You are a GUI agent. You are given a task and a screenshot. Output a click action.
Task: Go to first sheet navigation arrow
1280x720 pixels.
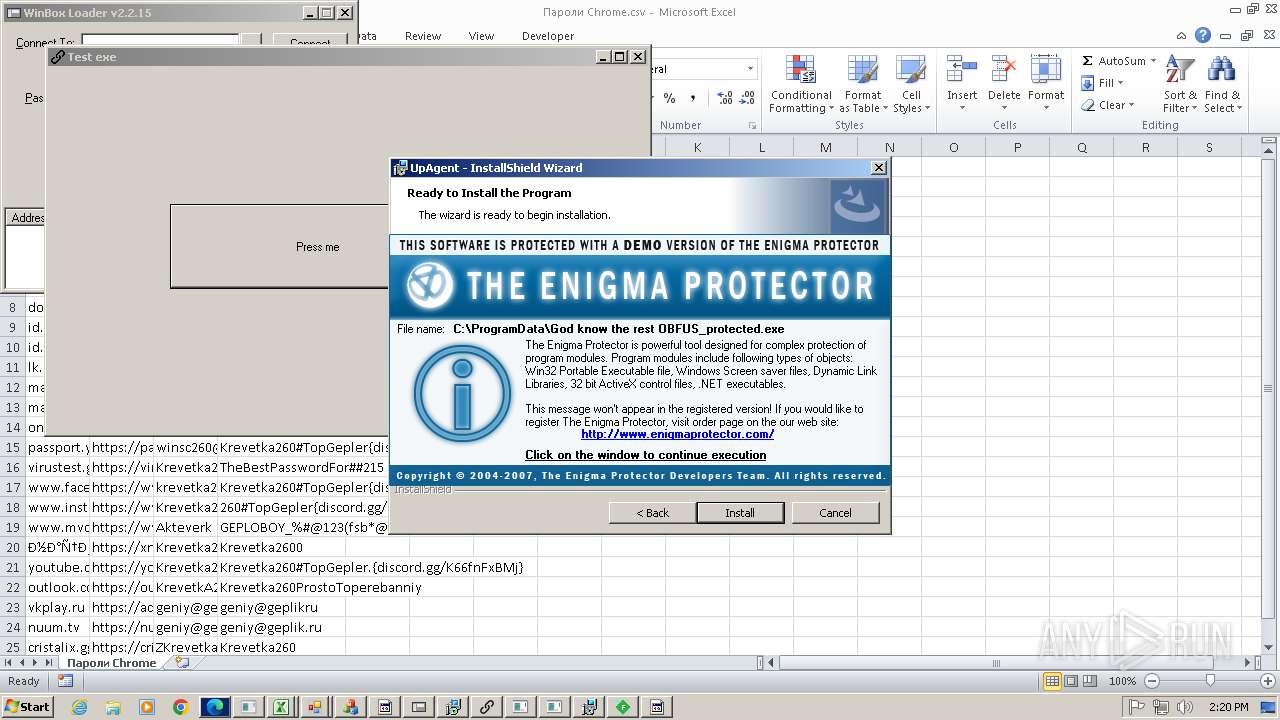(9, 663)
